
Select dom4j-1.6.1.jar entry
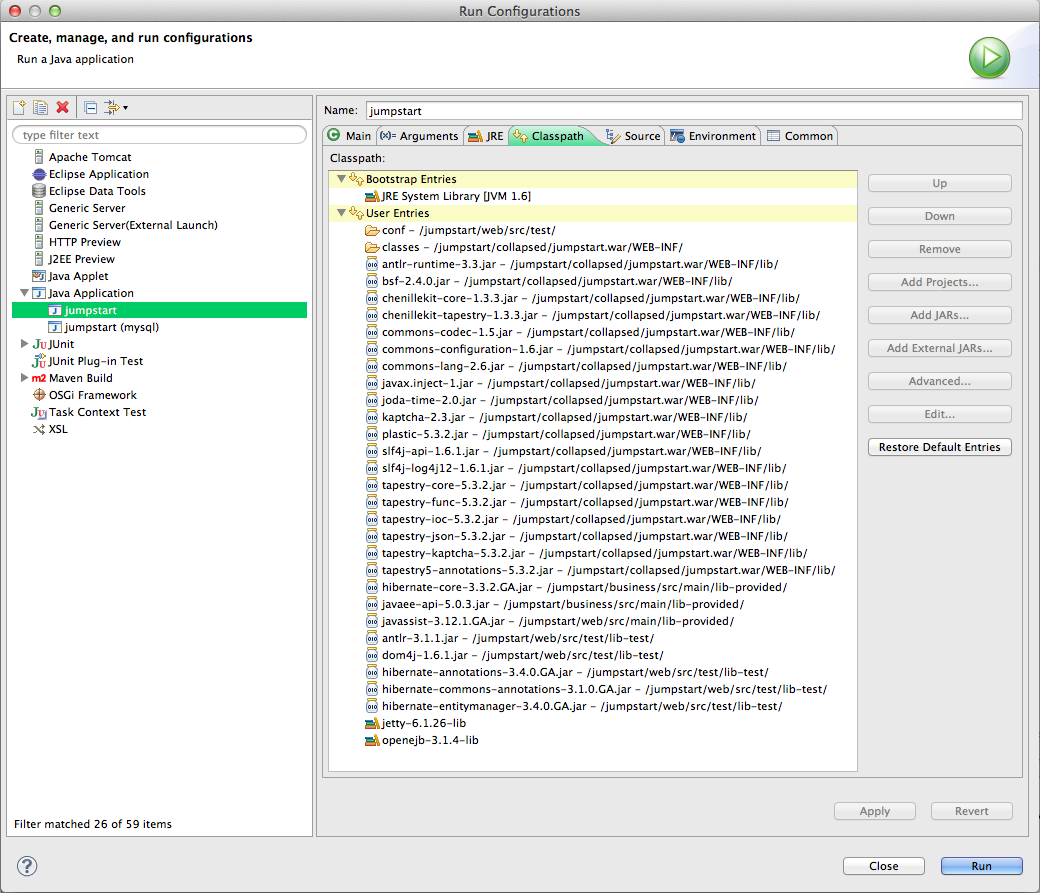click(x=515, y=655)
